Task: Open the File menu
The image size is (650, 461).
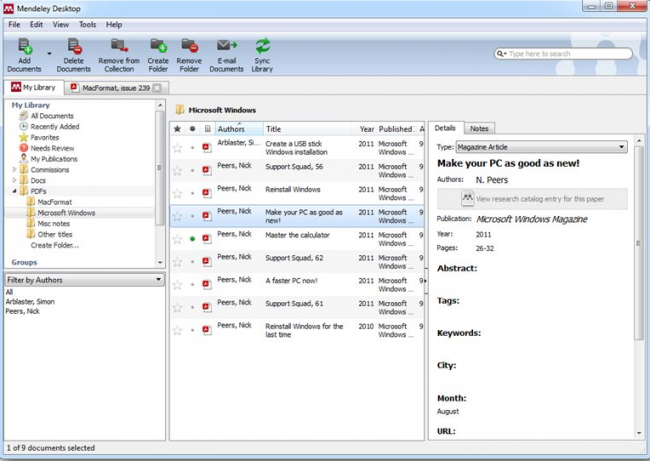Action: [x=14, y=24]
